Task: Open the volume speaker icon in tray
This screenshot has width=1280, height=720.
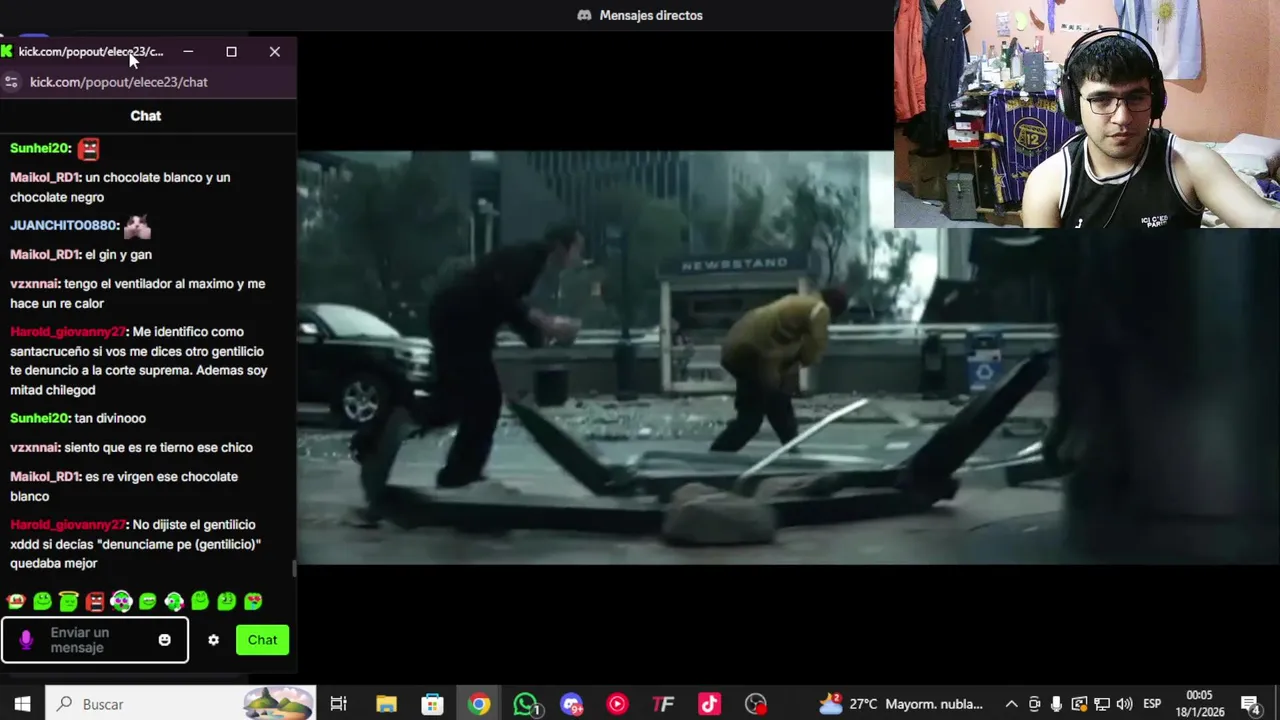Action: click(1124, 704)
